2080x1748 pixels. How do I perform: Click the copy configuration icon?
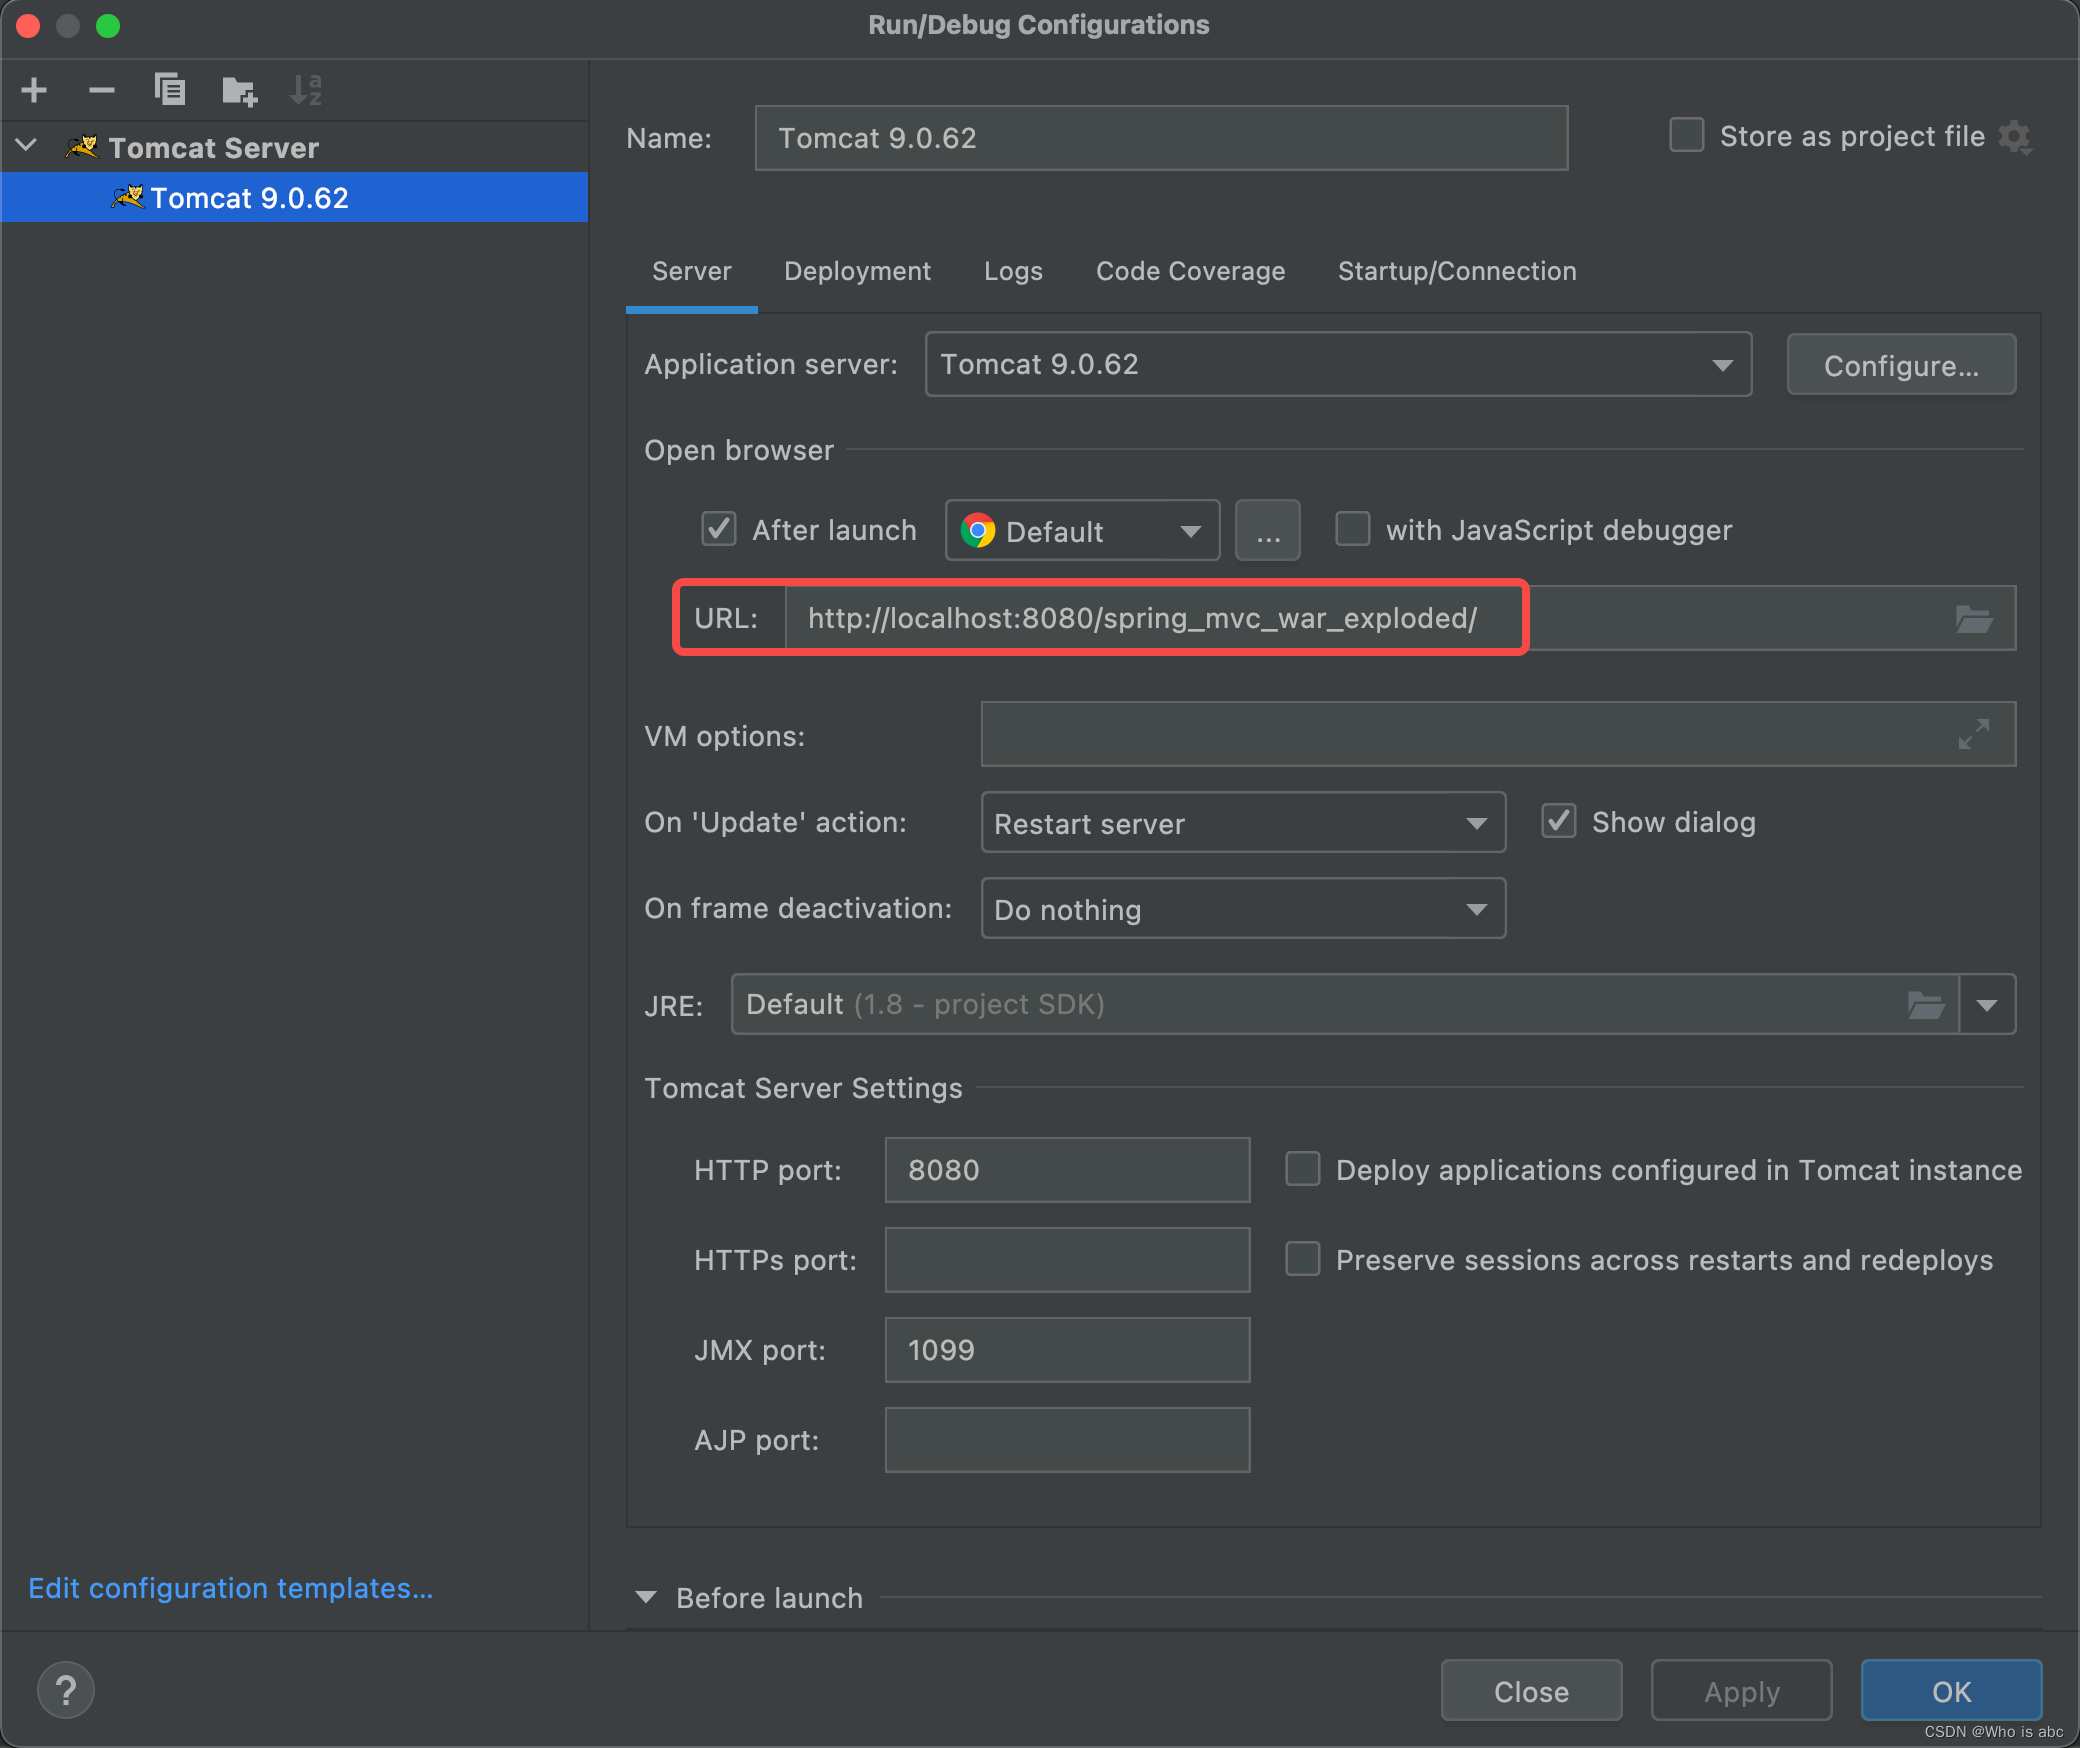(170, 90)
